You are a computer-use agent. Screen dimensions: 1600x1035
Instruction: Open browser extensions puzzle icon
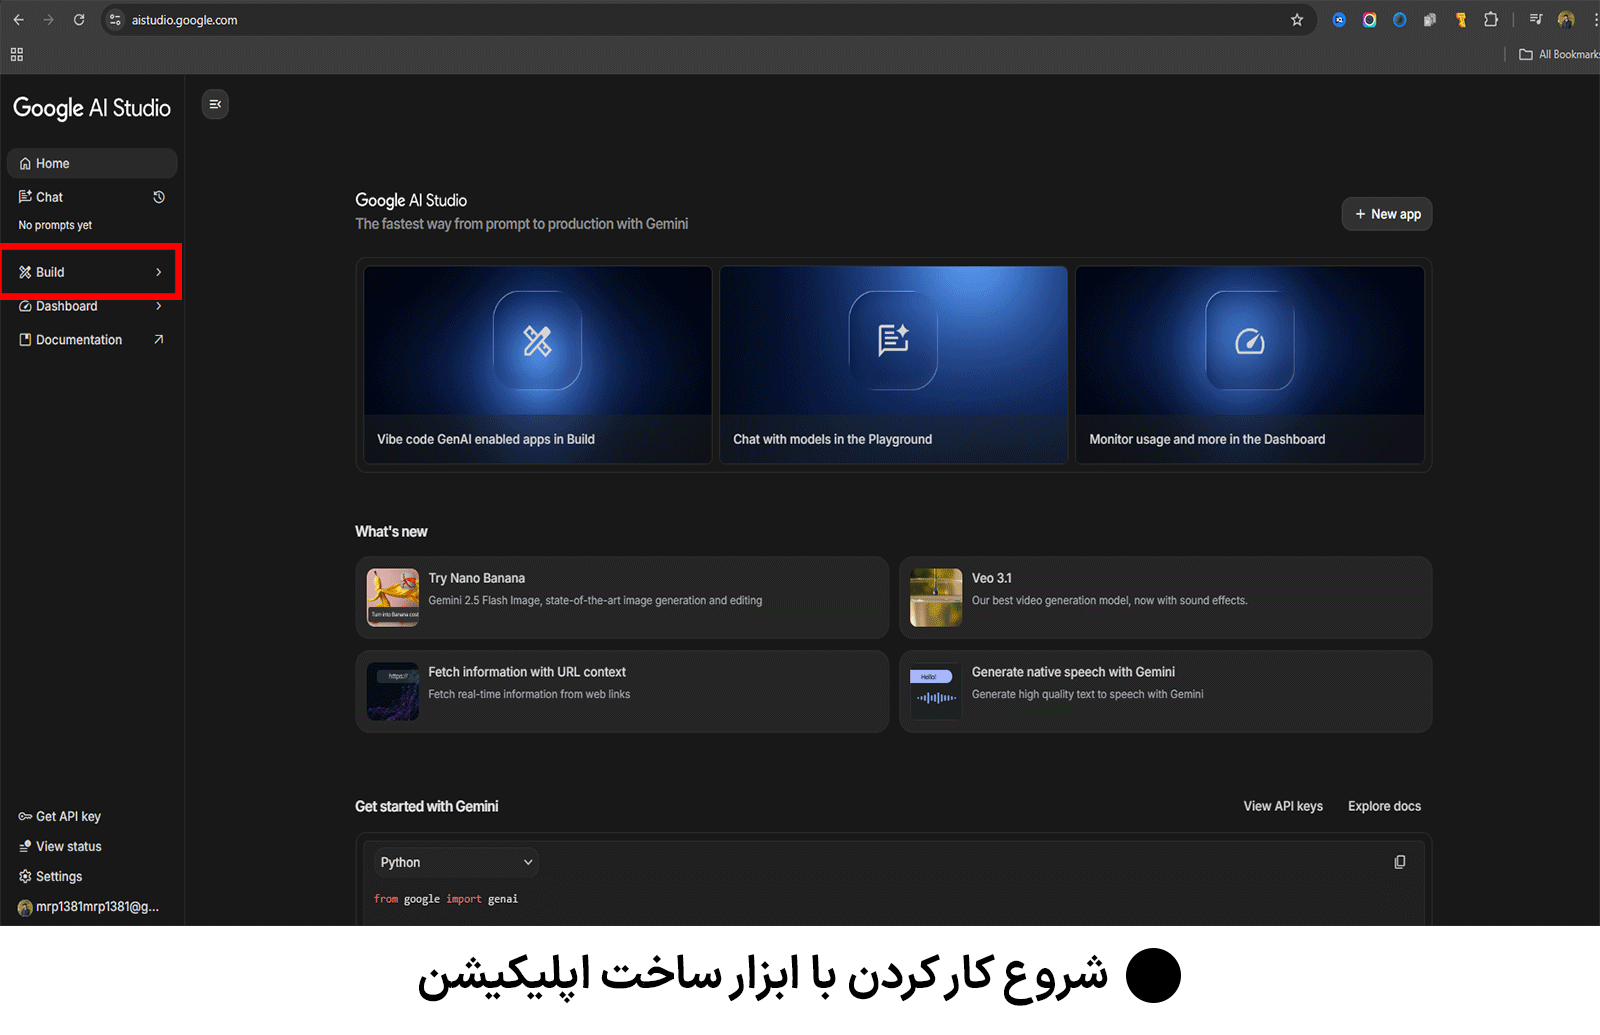(x=1491, y=20)
